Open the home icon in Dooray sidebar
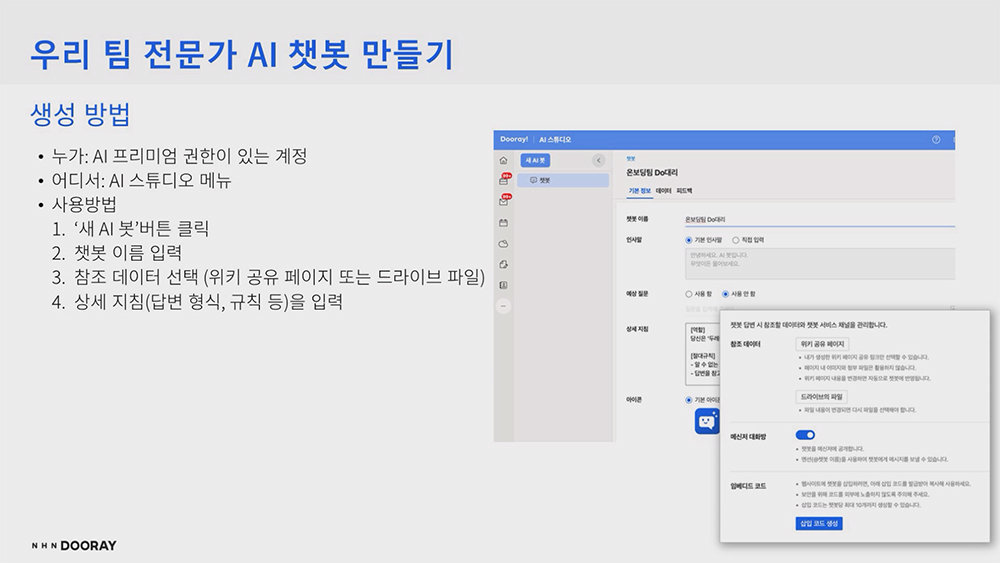Image resolution: width=1000 pixels, height=563 pixels. 503,160
